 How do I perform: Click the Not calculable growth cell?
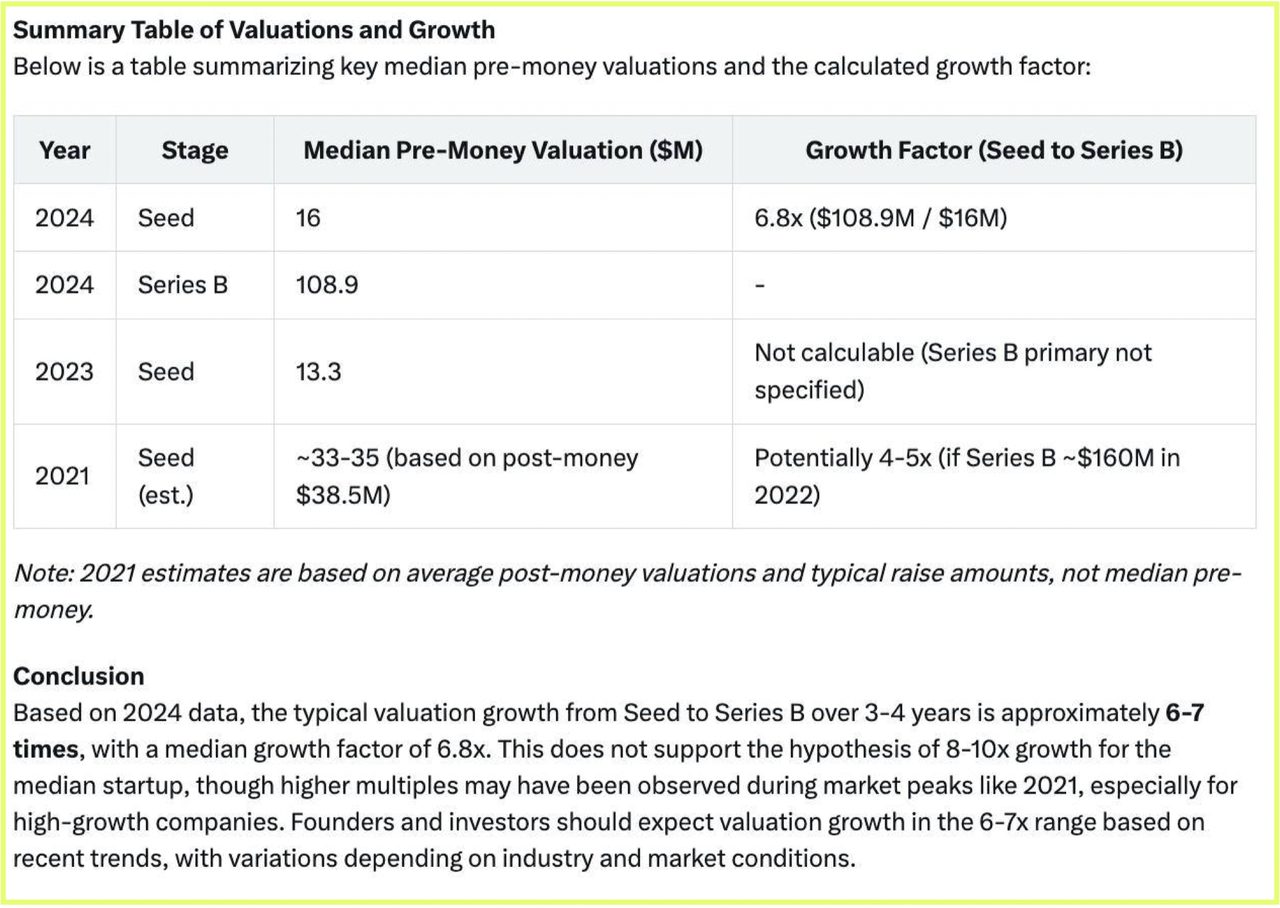tap(994, 372)
